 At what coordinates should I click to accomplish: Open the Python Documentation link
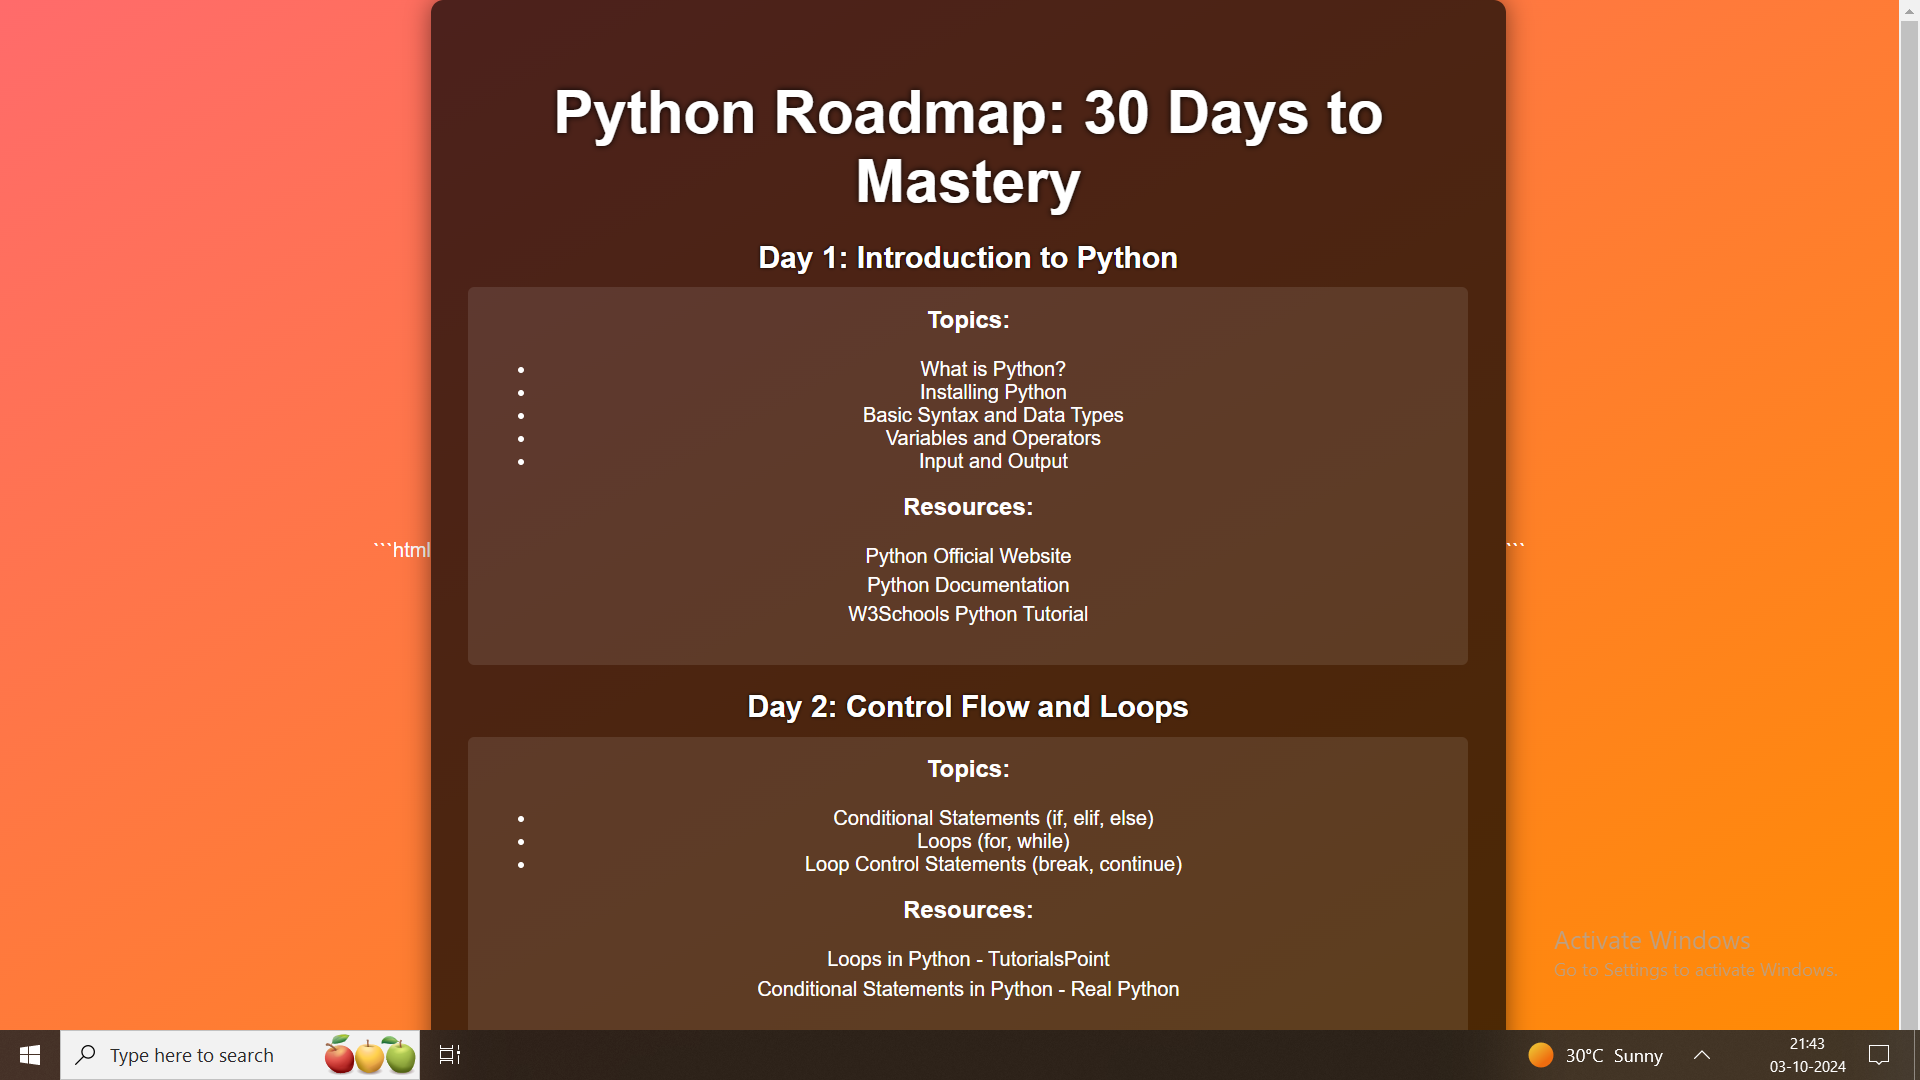[967, 585]
